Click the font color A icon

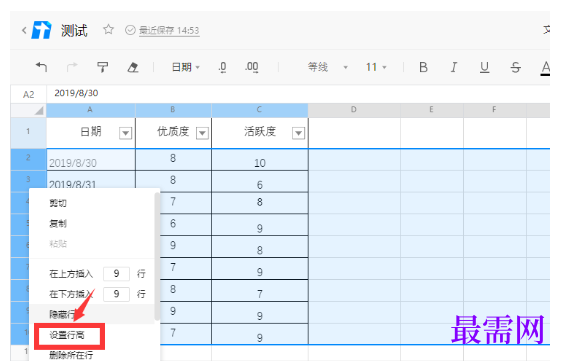click(545, 68)
